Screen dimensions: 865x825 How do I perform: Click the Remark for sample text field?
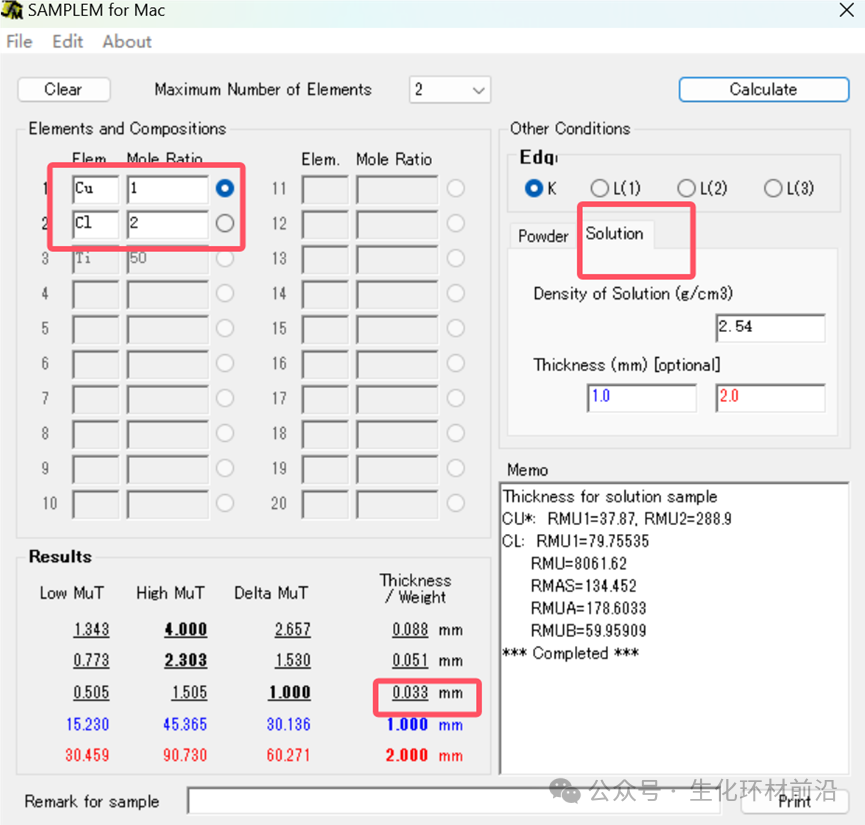pos(460,801)
